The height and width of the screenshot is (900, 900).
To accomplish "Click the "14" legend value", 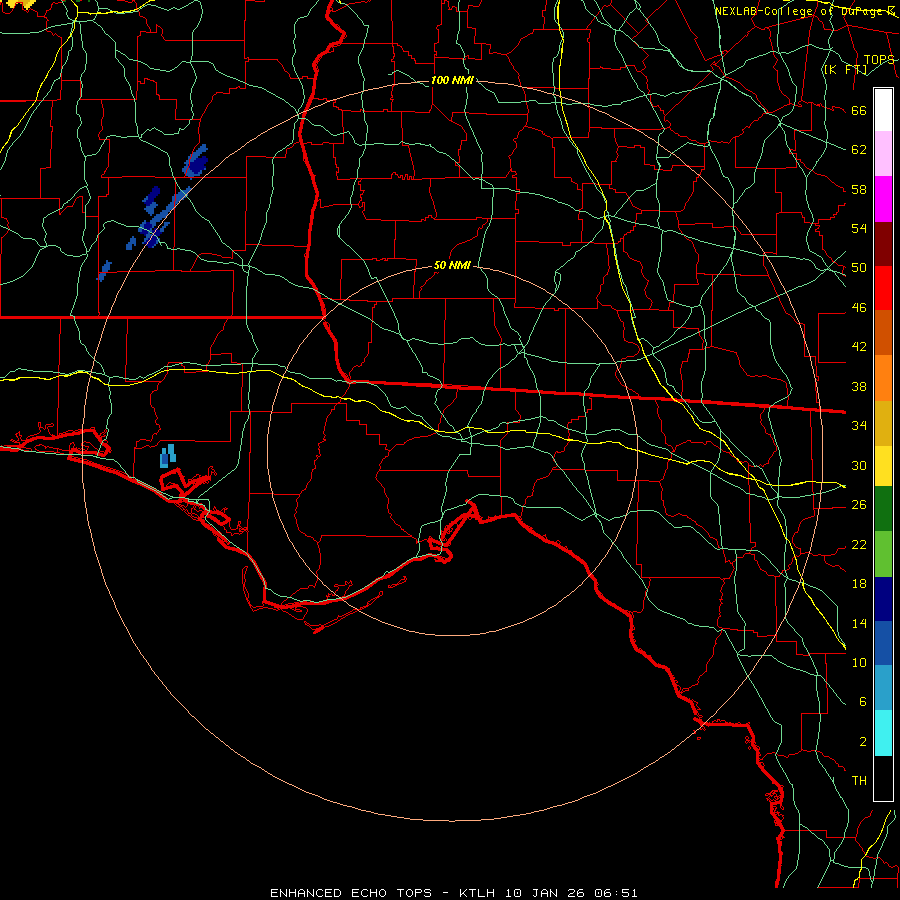I will pyautogui.click(x=859, y=623).
